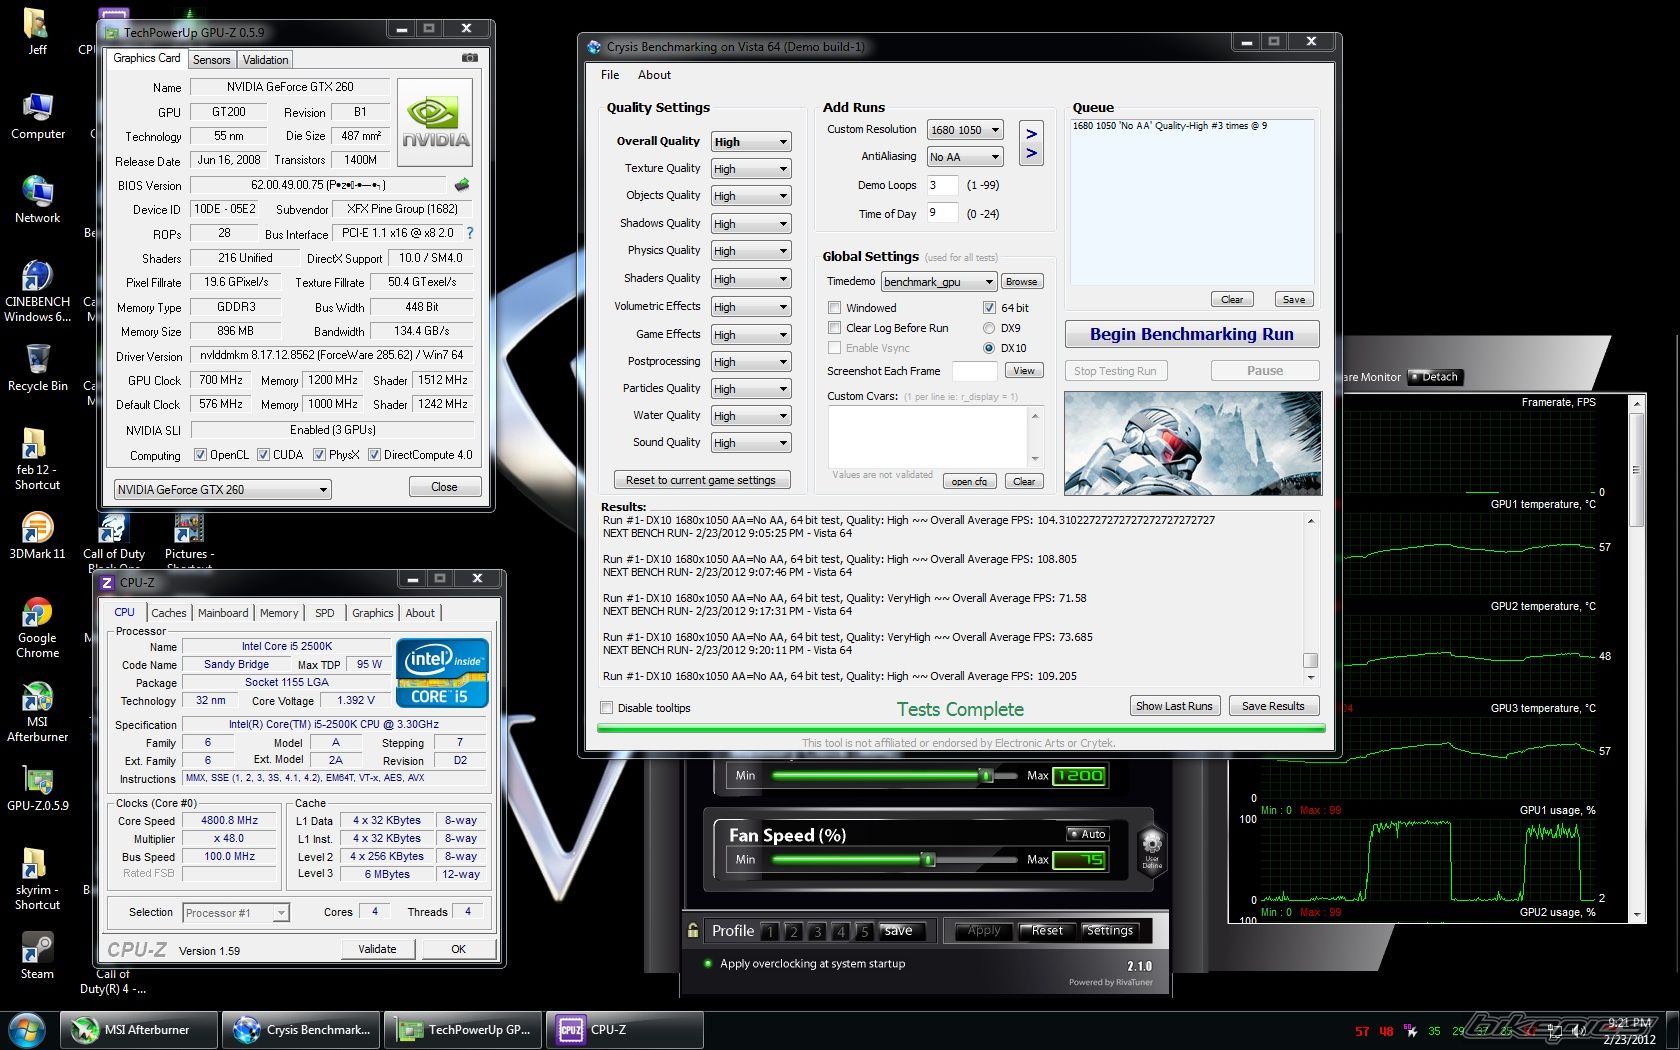Click Begin Benchmarking Run button
Screen dimensions: 1680x1050
pyautogui.click(x=1191, y=334)
